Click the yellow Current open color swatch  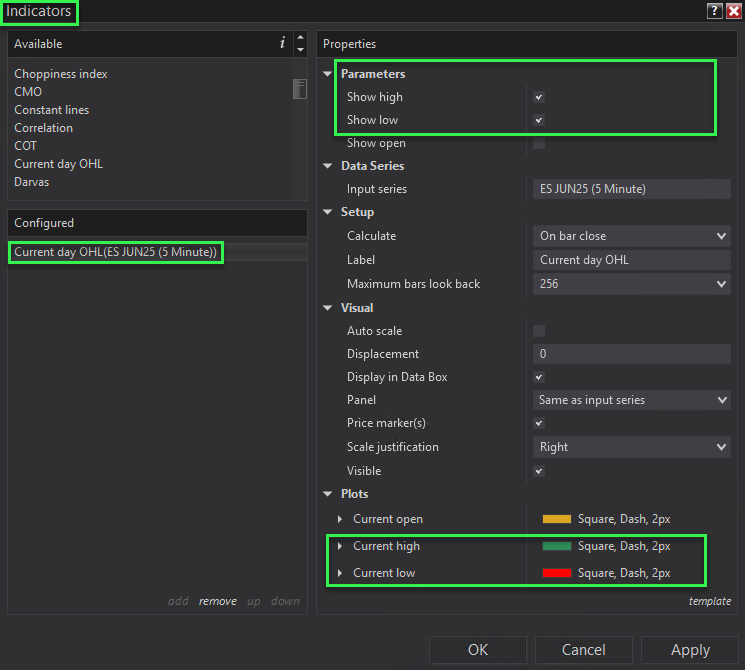click(x=556, y=519)
